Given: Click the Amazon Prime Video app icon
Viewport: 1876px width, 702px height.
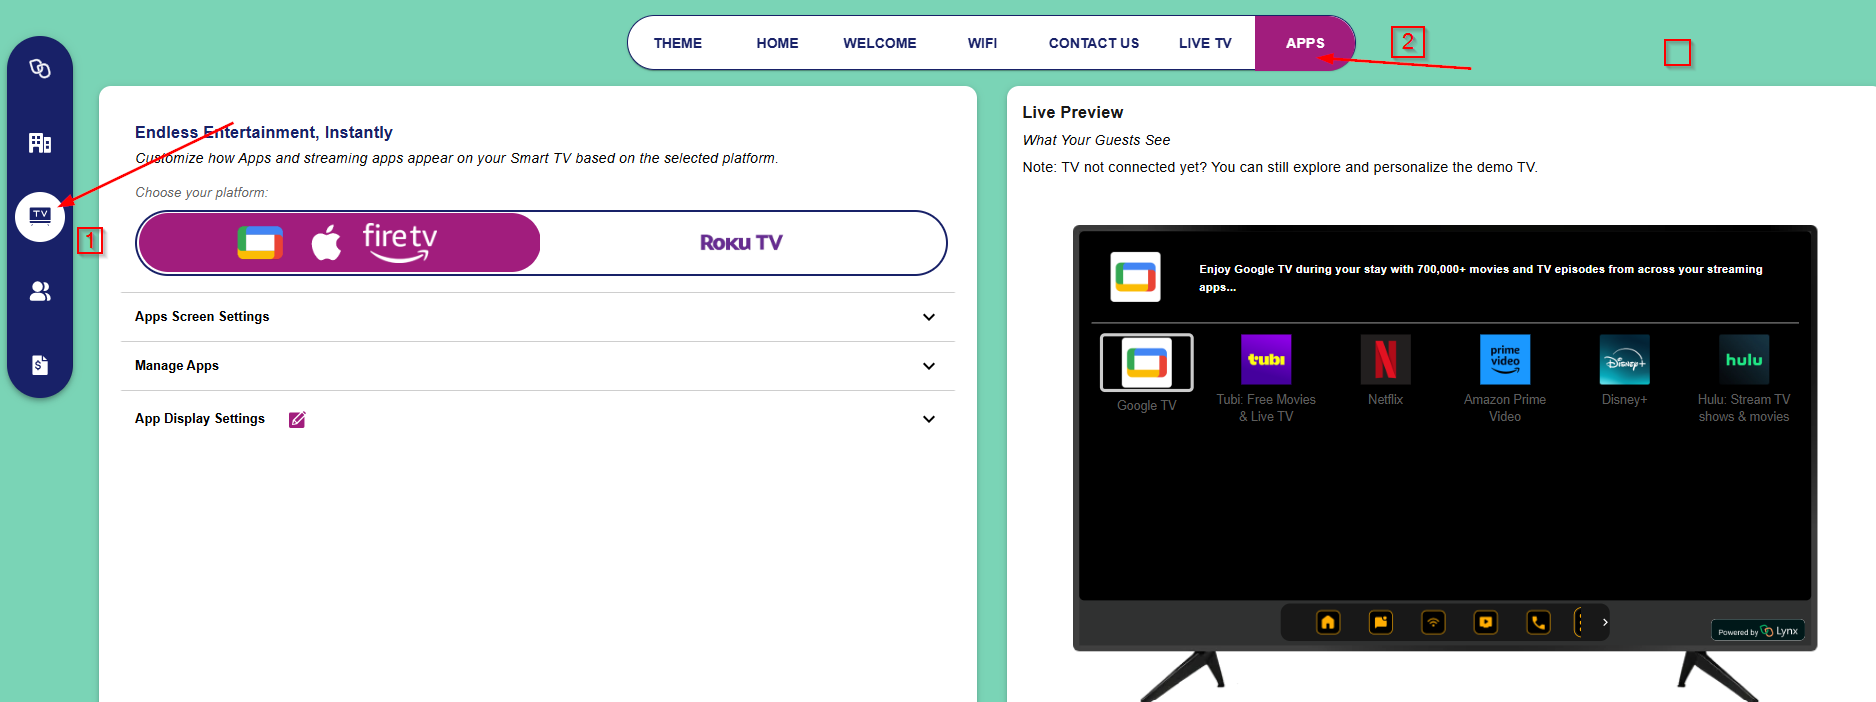Looking at the screenshot, I should 1505,360.
